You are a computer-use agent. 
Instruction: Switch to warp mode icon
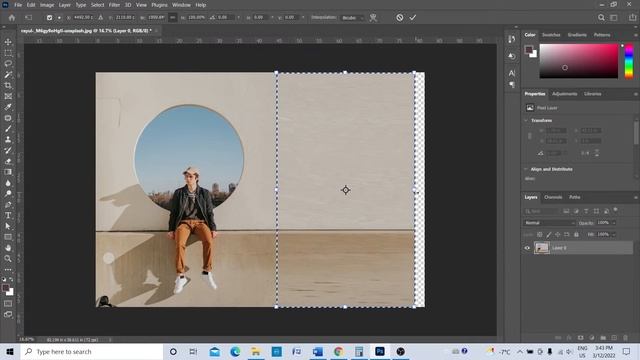click(373, 18)
